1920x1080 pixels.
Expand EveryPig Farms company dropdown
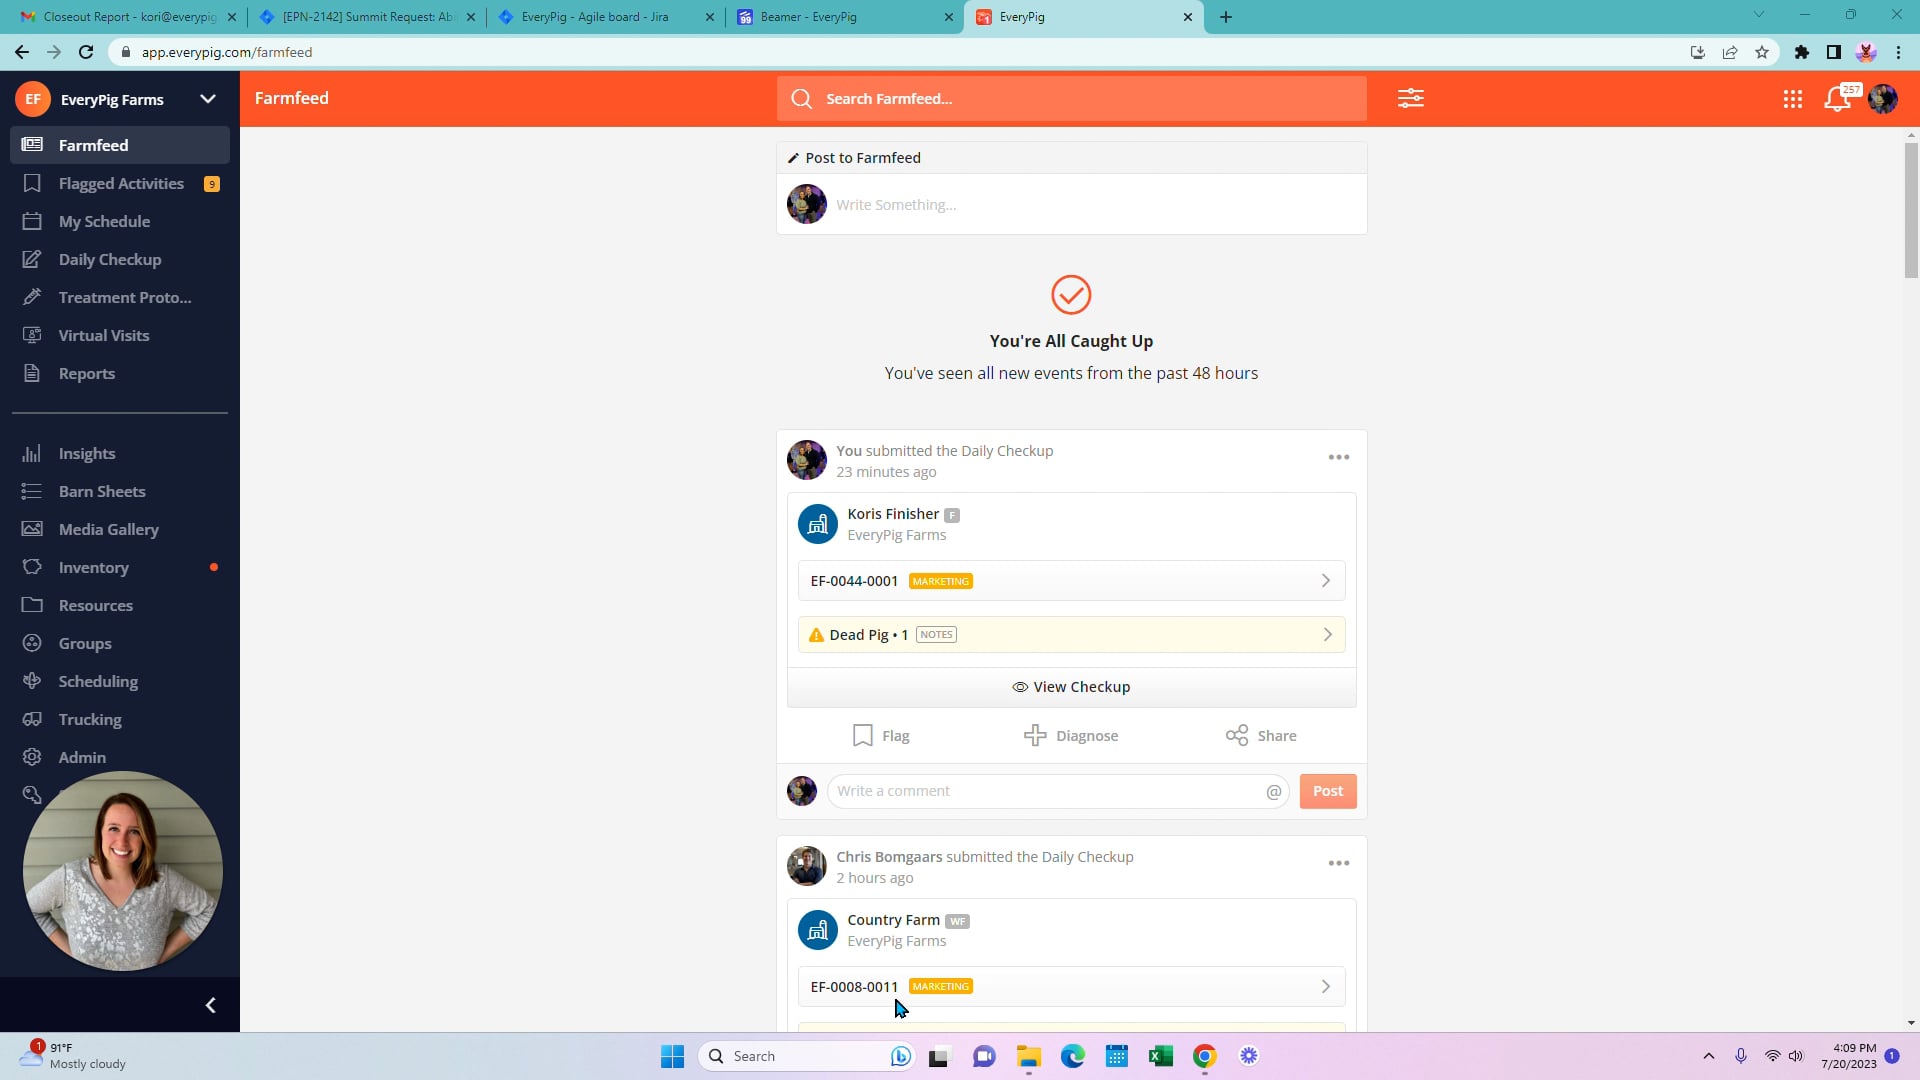pyautogui.click(x=208, y=99)
